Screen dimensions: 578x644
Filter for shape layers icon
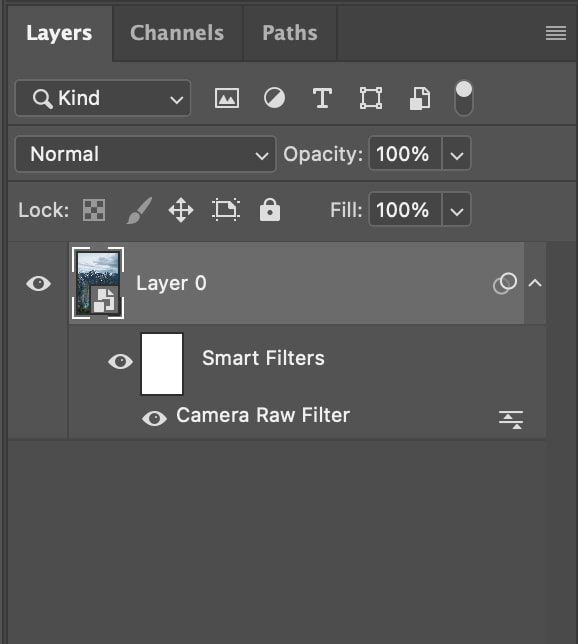click(x=371, y=98)
